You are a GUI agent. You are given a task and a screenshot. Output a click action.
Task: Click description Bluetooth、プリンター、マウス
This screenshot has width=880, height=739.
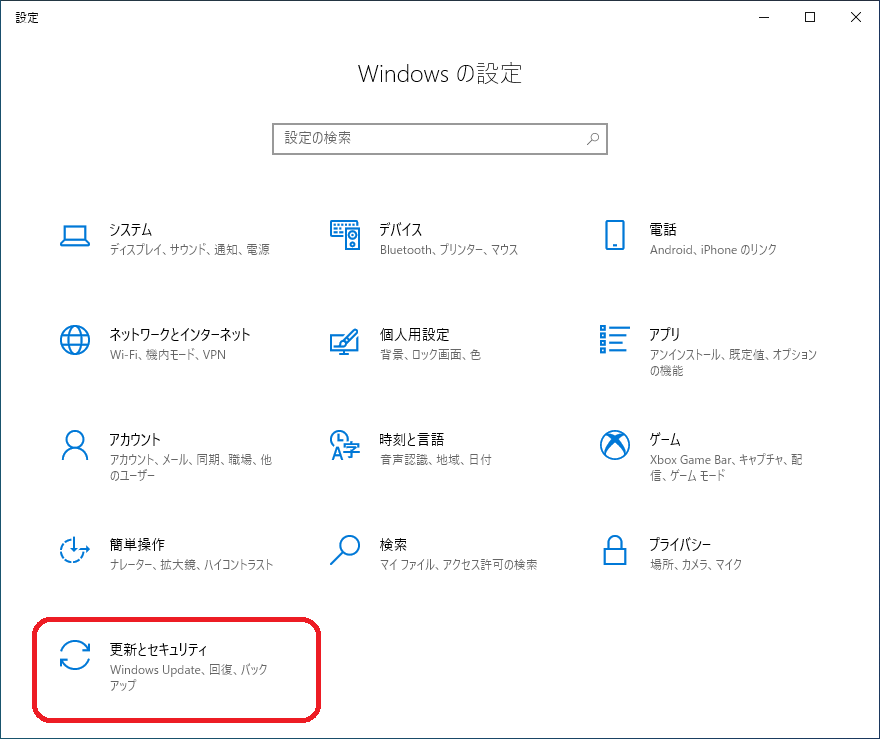point(449,250)
